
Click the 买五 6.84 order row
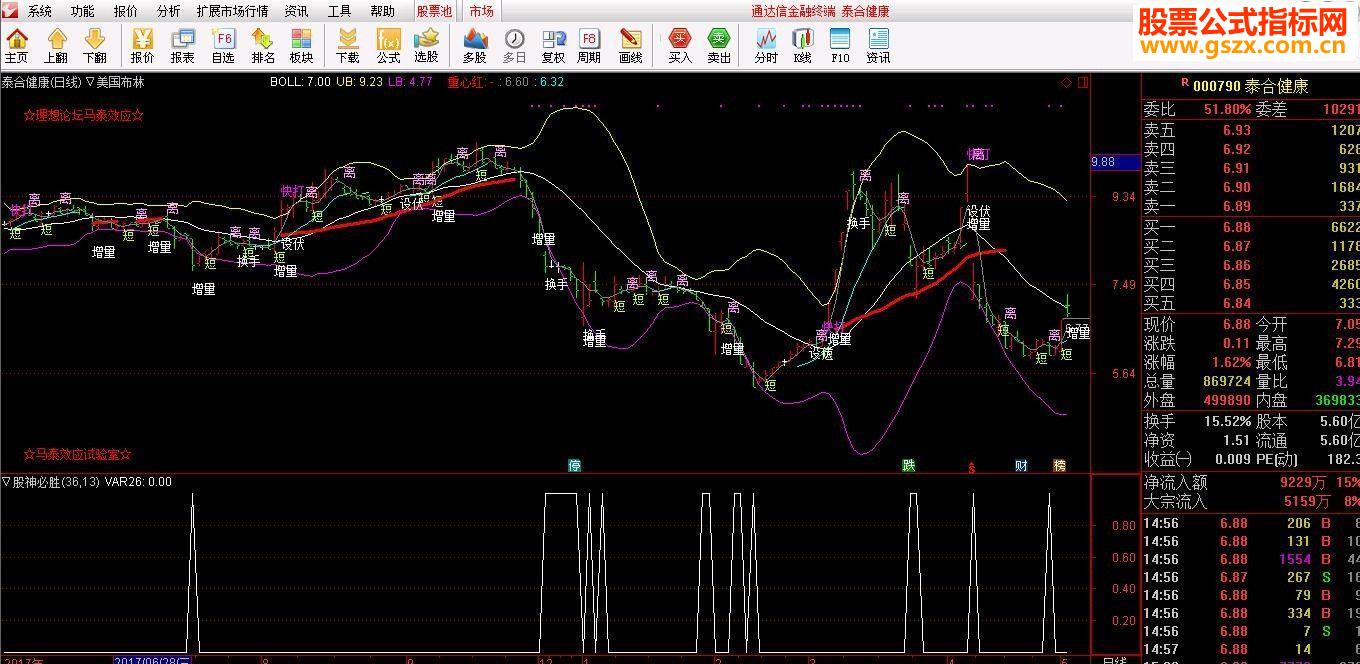[1251, 303]
